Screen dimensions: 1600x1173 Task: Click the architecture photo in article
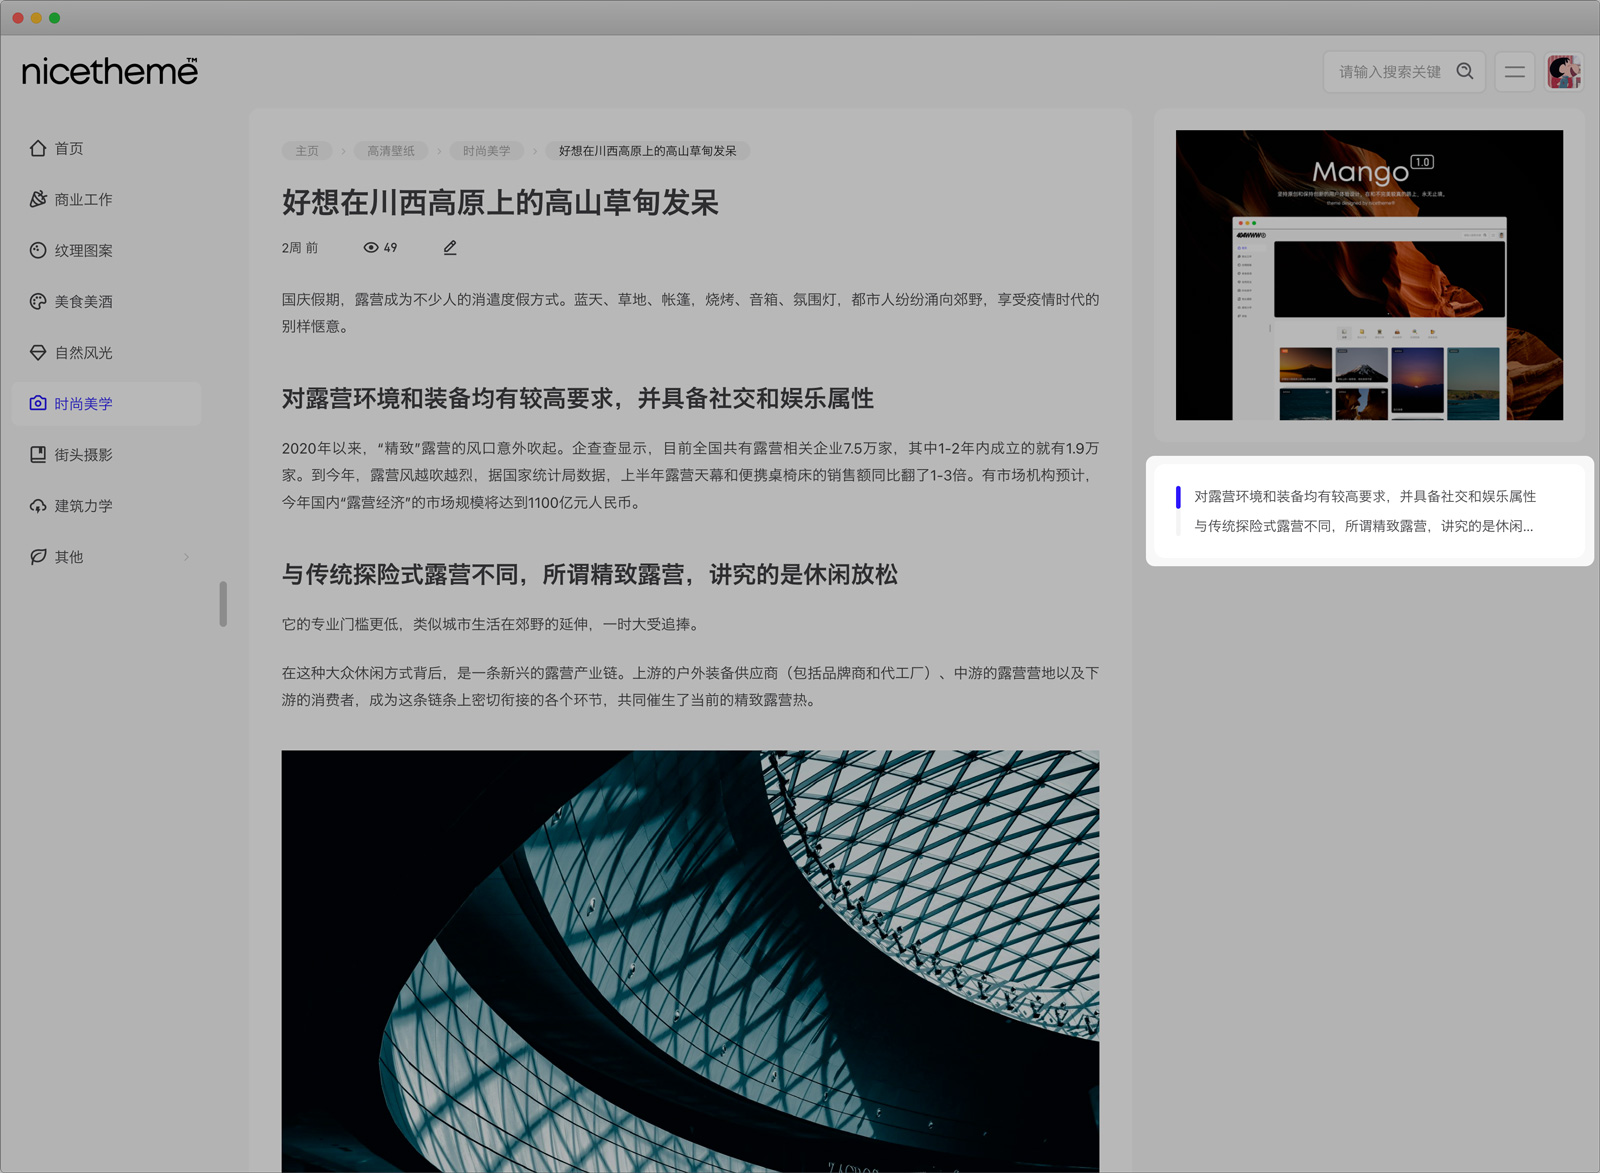[x=690, y=961]
